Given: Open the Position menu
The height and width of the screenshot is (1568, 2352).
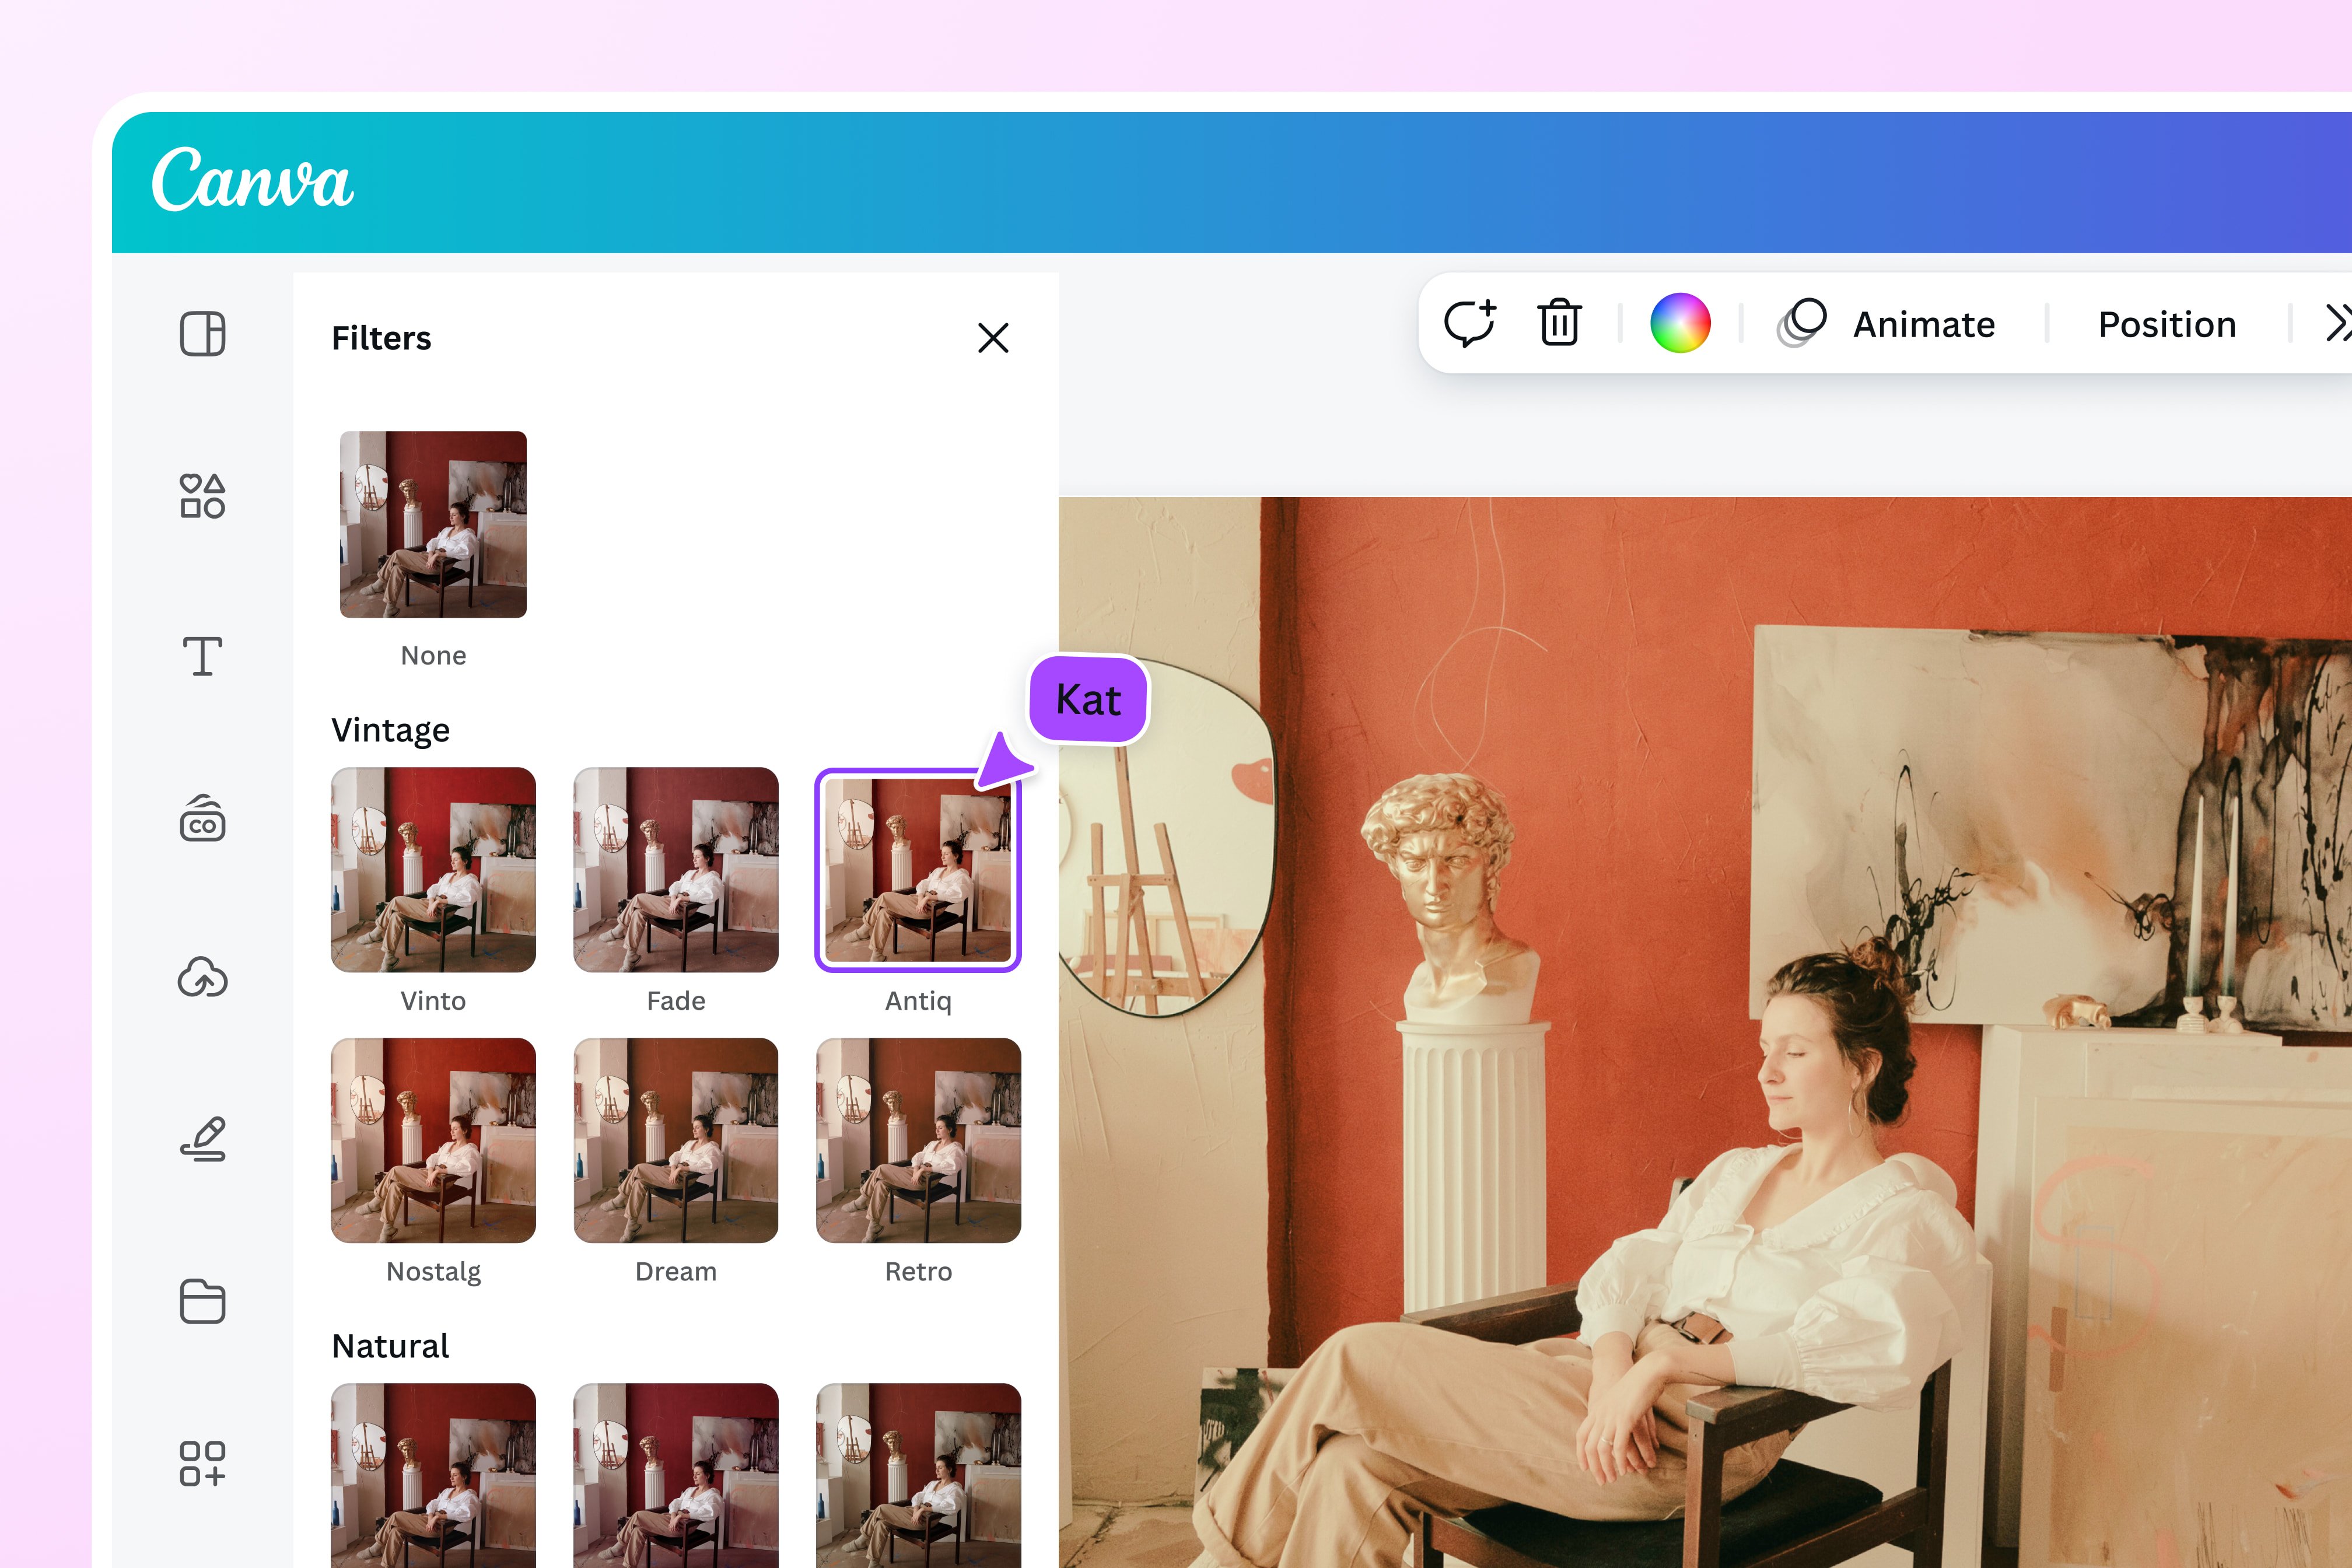Looking at the screenshot, I should pos(2166,322).
